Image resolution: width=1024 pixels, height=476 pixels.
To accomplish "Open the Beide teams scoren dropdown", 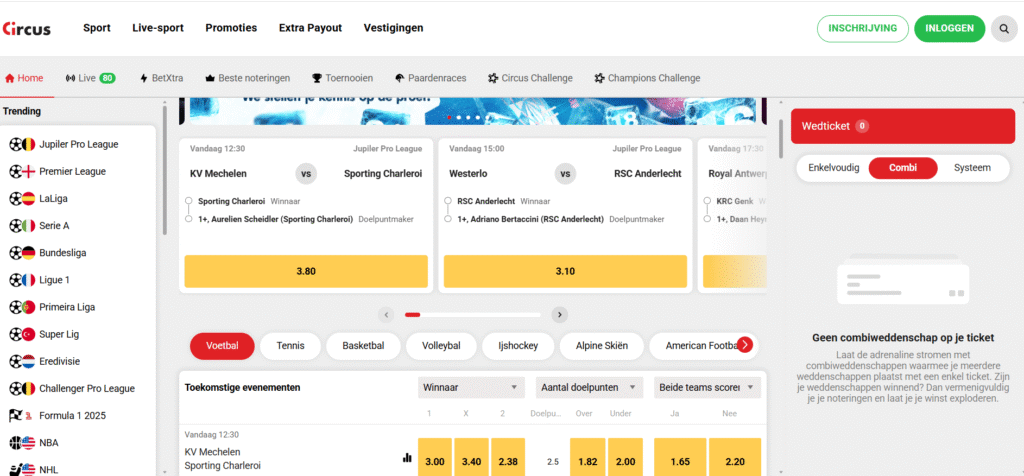I will click(707, 387).
